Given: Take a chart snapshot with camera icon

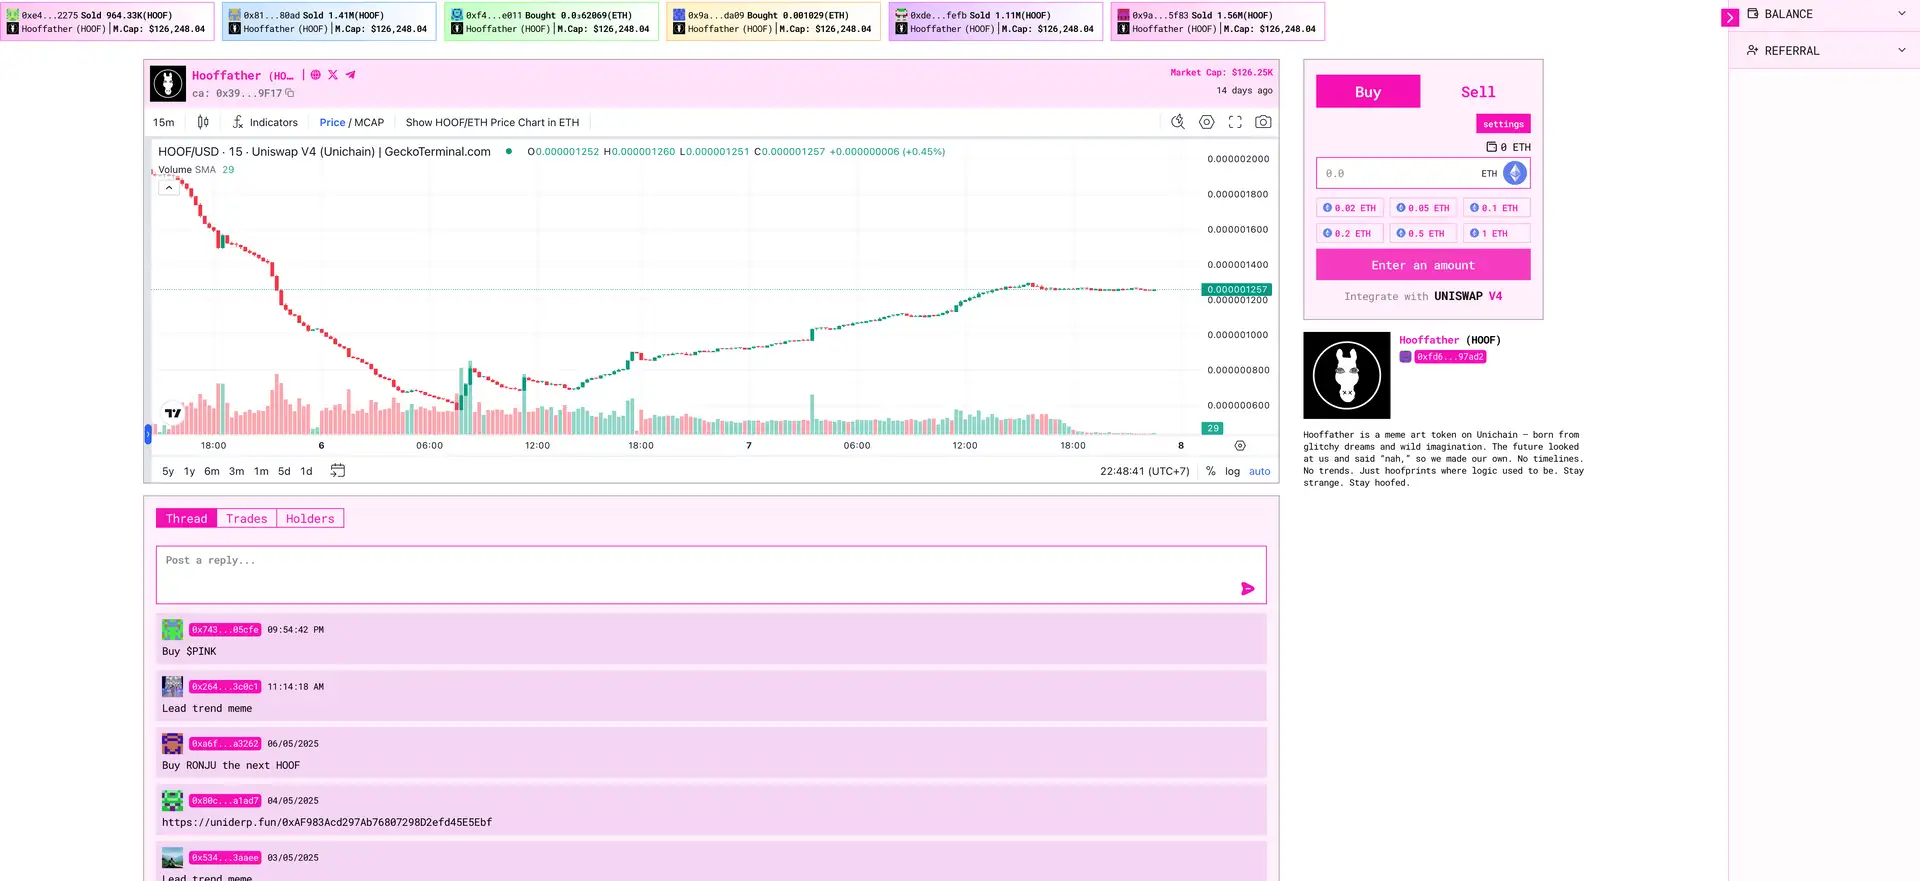Looking at the screenshot, I should point(1263,122).
